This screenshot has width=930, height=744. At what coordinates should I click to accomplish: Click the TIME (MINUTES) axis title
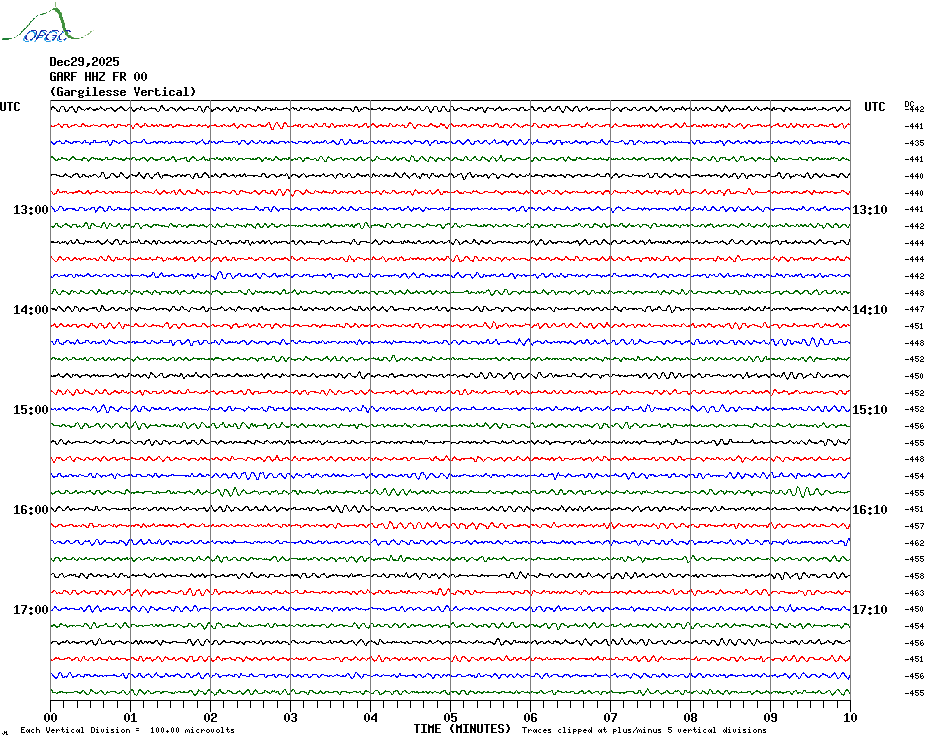click(462, 729)
